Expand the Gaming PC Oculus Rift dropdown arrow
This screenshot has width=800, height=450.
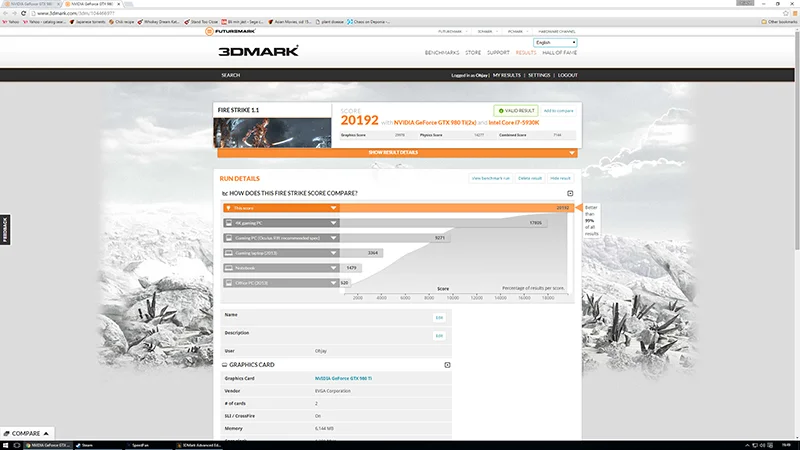pyautogui.click(x=333, y=238)
